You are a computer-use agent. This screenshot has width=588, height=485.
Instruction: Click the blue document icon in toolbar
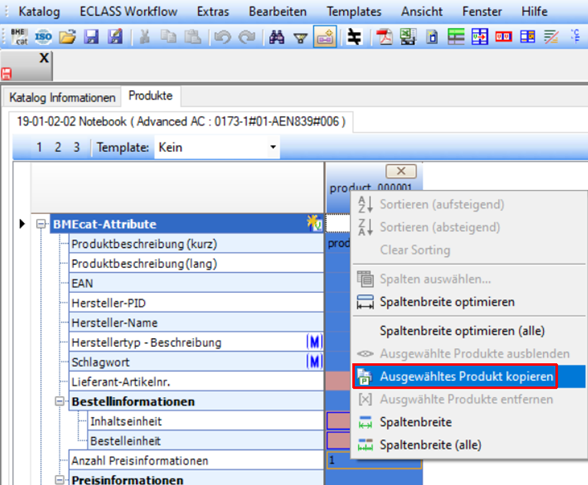click(432, 37)
